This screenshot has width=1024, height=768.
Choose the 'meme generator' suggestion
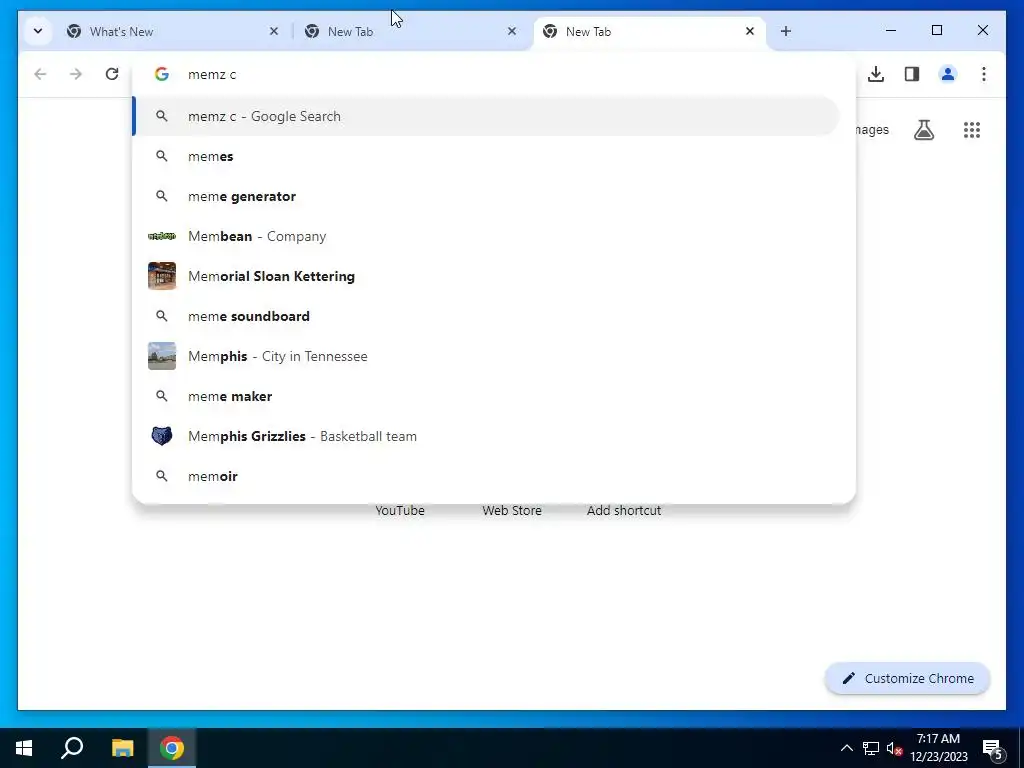coord(486,196)
